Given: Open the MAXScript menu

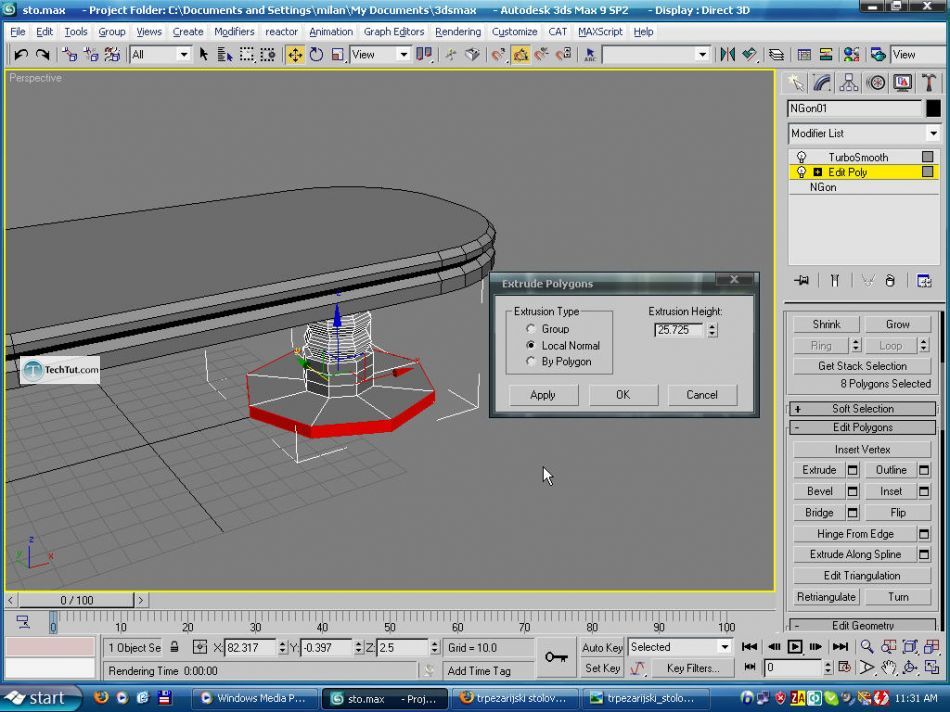Looking at the screenshot, I should tap(600, 32).
